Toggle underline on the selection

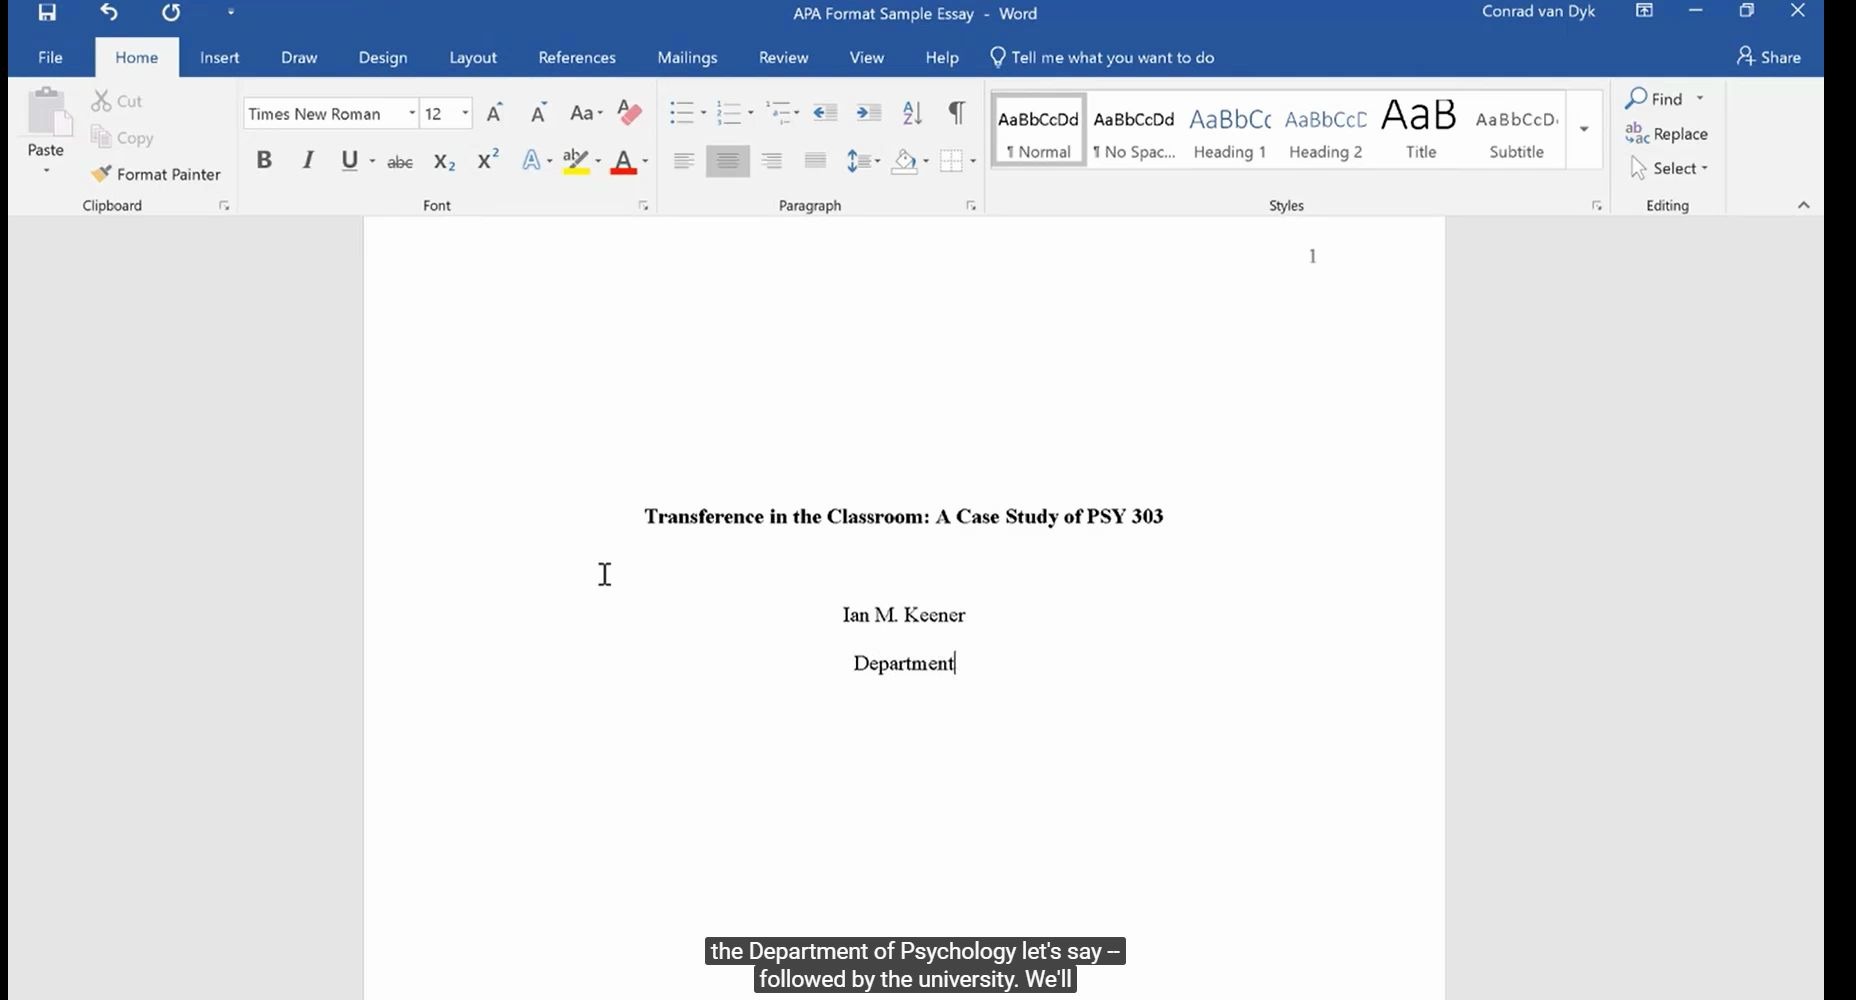[x=348, y=160]
